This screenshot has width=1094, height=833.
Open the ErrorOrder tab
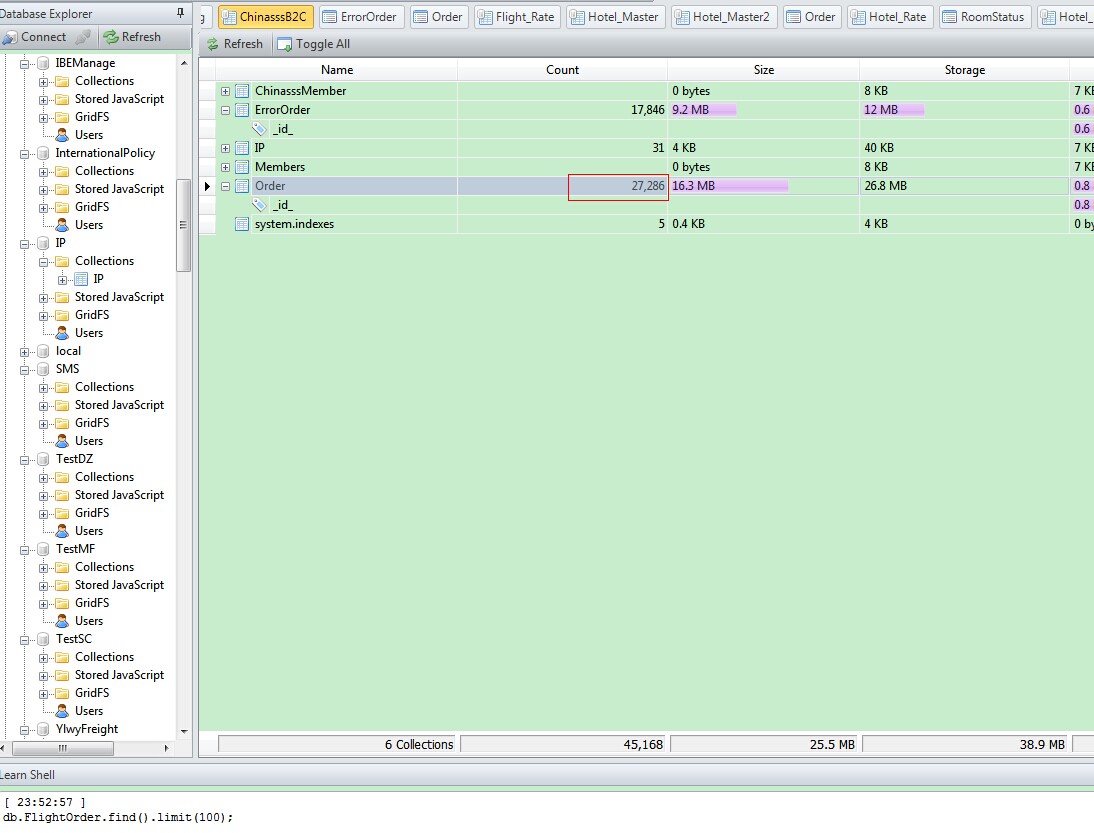point(361,17)
